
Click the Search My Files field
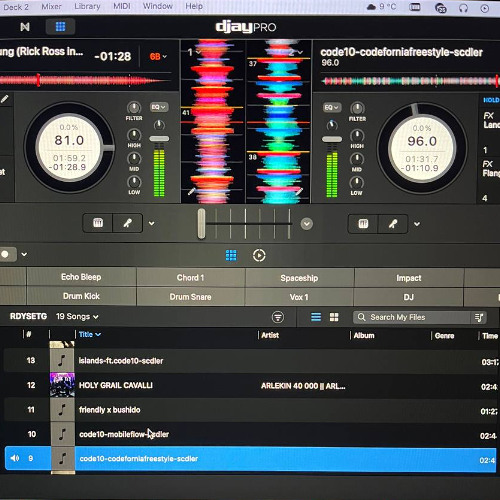[x=413, y=317]
